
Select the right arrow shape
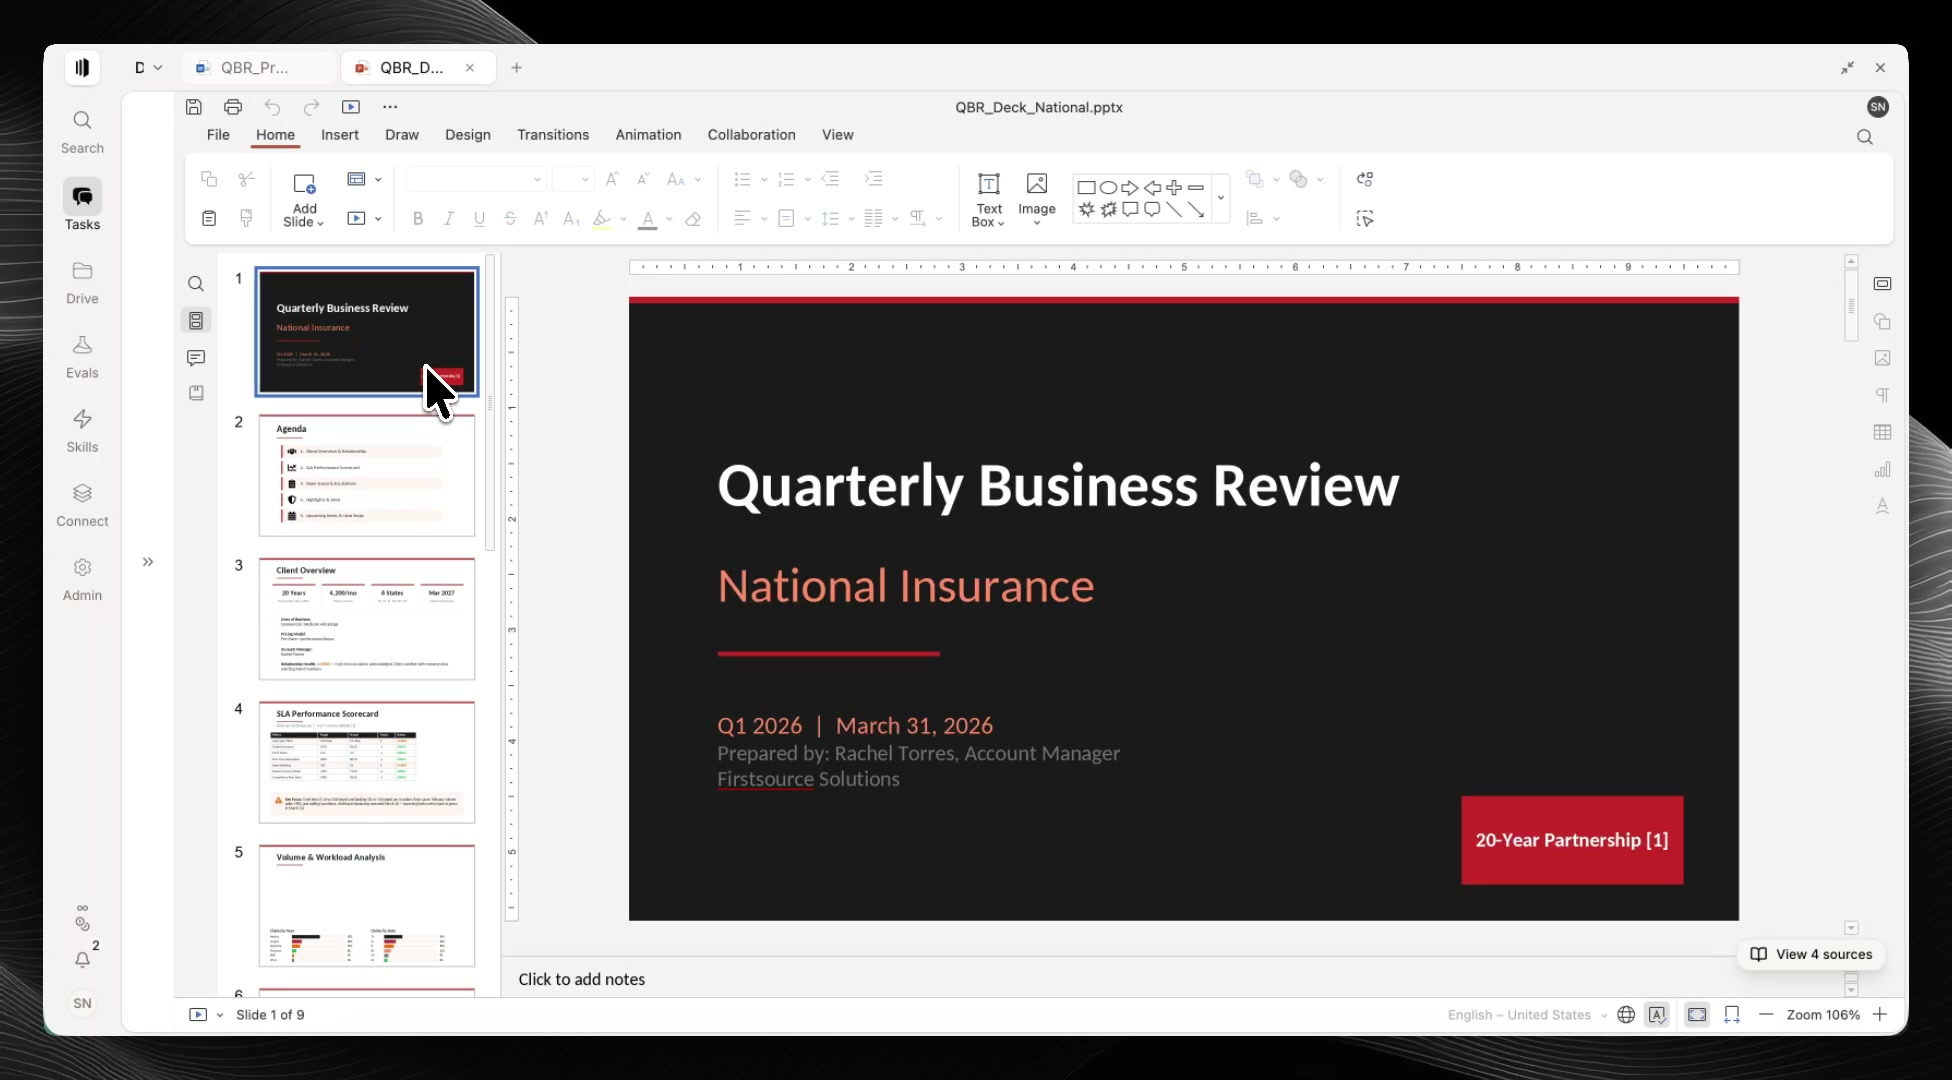coord(1130,188)
